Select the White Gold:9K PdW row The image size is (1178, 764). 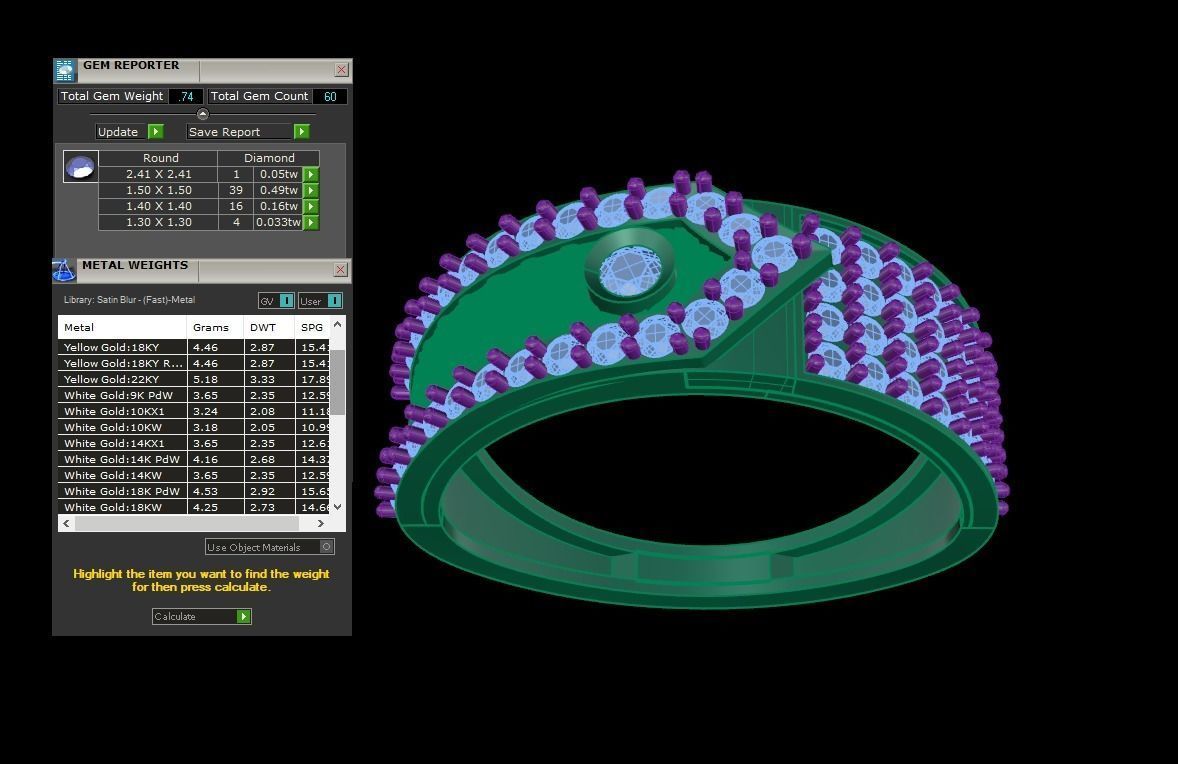(x=194, y=395)
